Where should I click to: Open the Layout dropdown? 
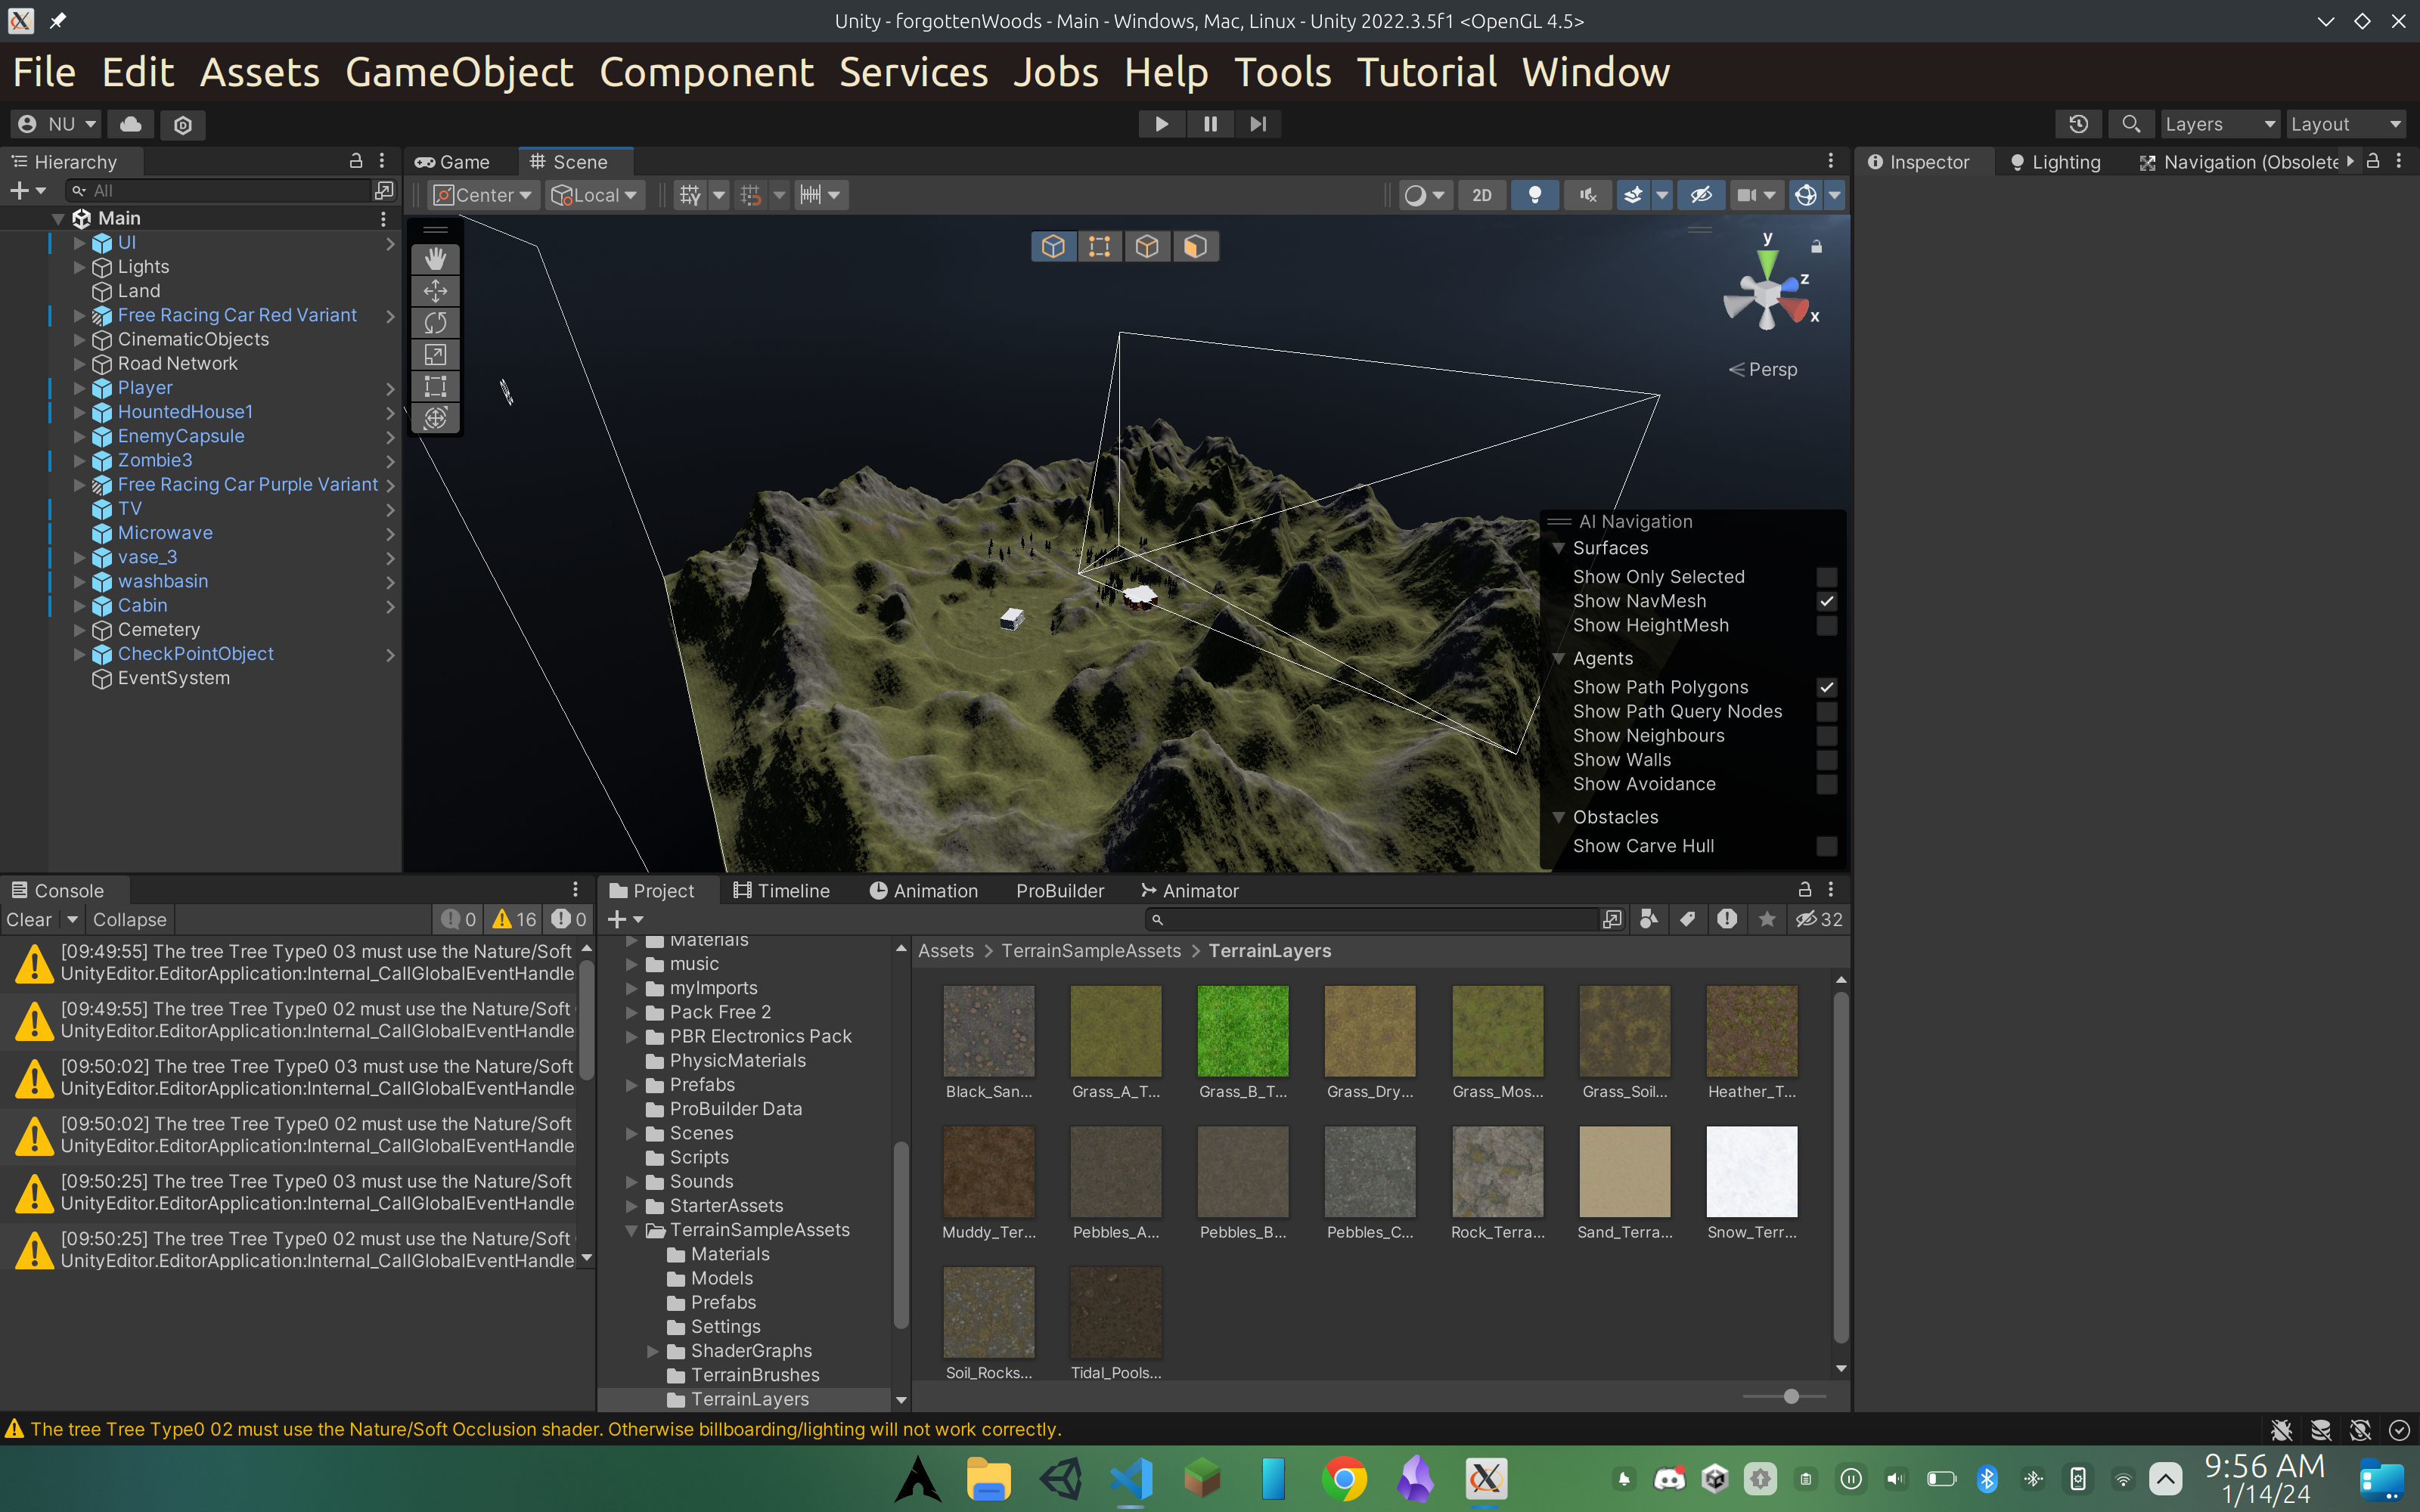pyautogui.click(x=2346, y=124)
